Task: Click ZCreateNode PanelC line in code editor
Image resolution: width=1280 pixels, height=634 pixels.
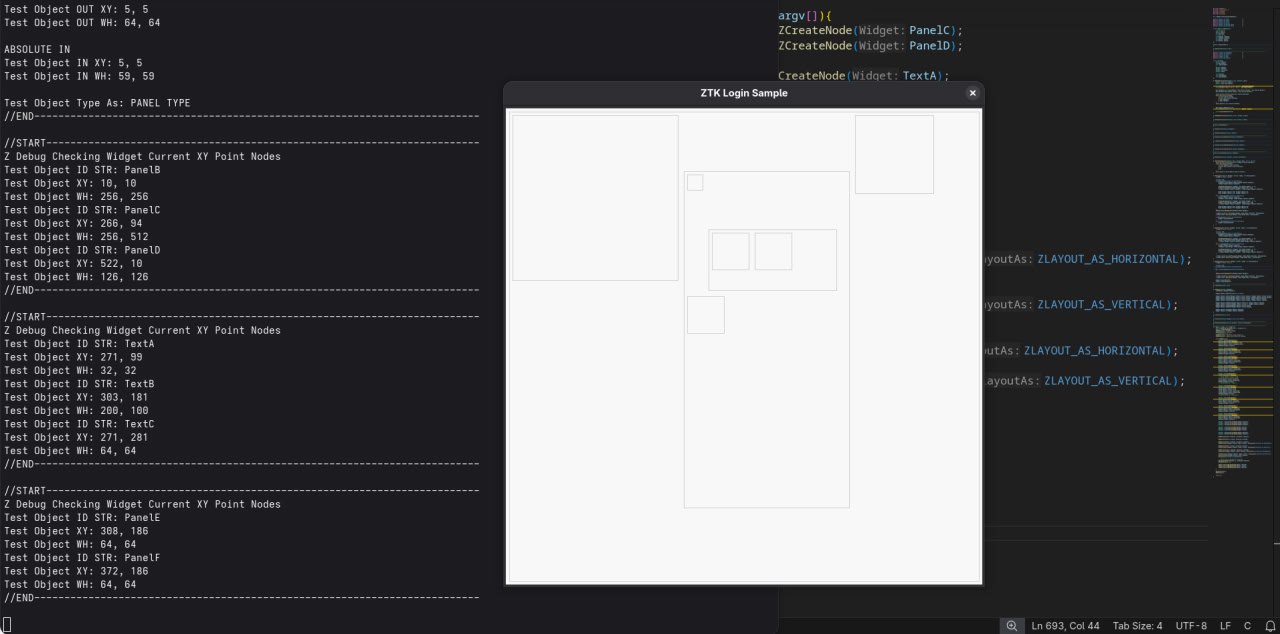Action: point(870,30)
